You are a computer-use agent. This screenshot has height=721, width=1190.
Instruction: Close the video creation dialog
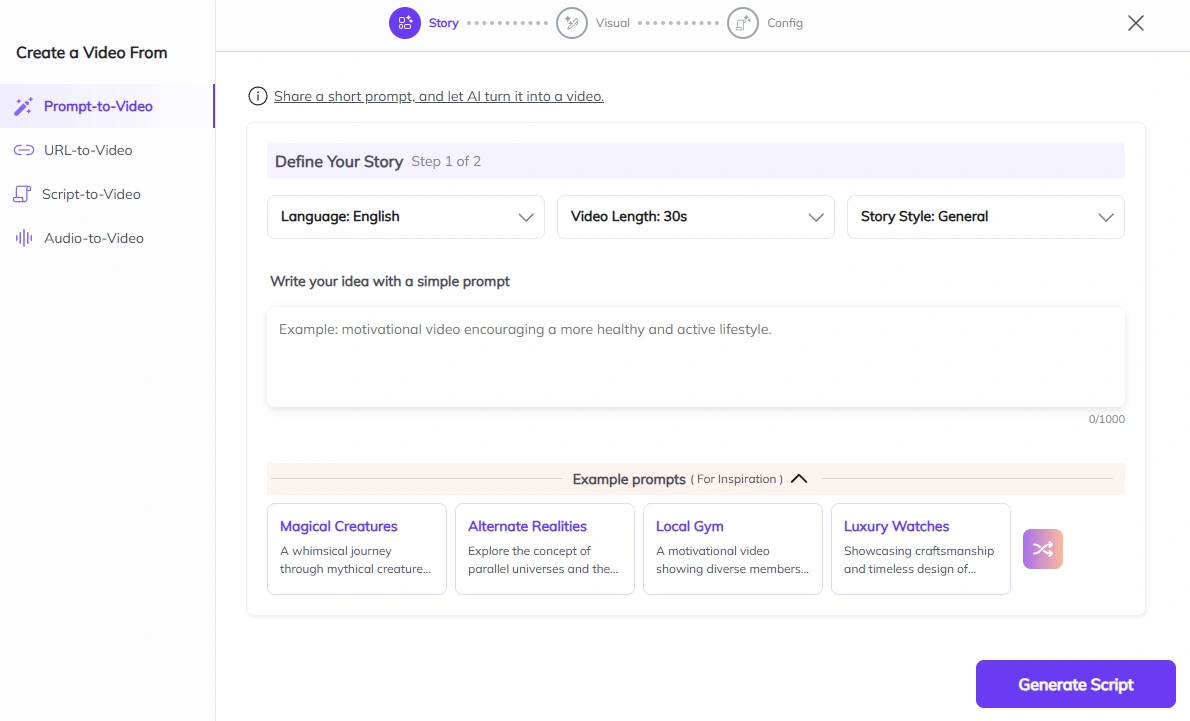point(1135,23)
